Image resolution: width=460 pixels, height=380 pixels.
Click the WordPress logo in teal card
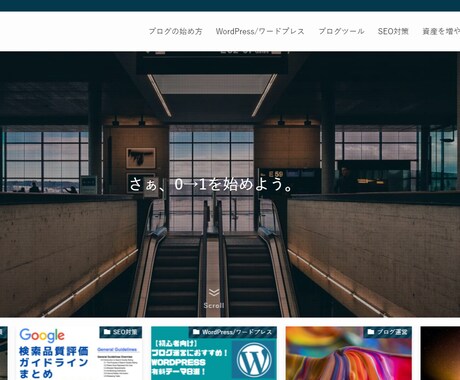click(x=254, y=360)
